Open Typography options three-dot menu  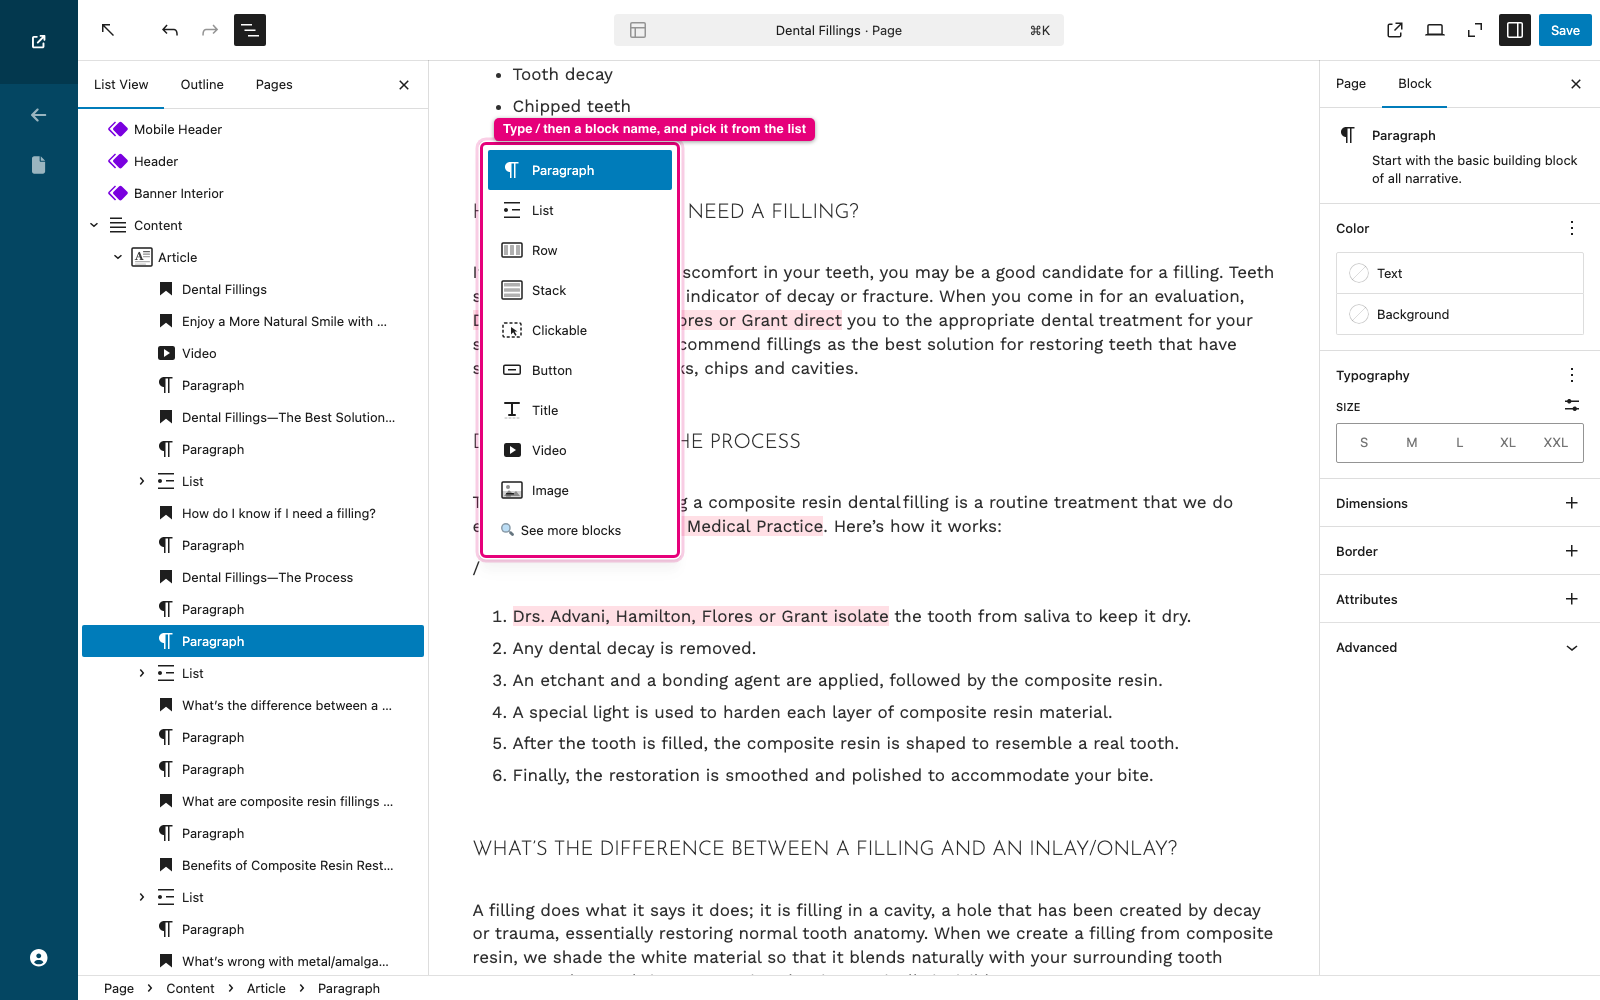pos(1572,375)
